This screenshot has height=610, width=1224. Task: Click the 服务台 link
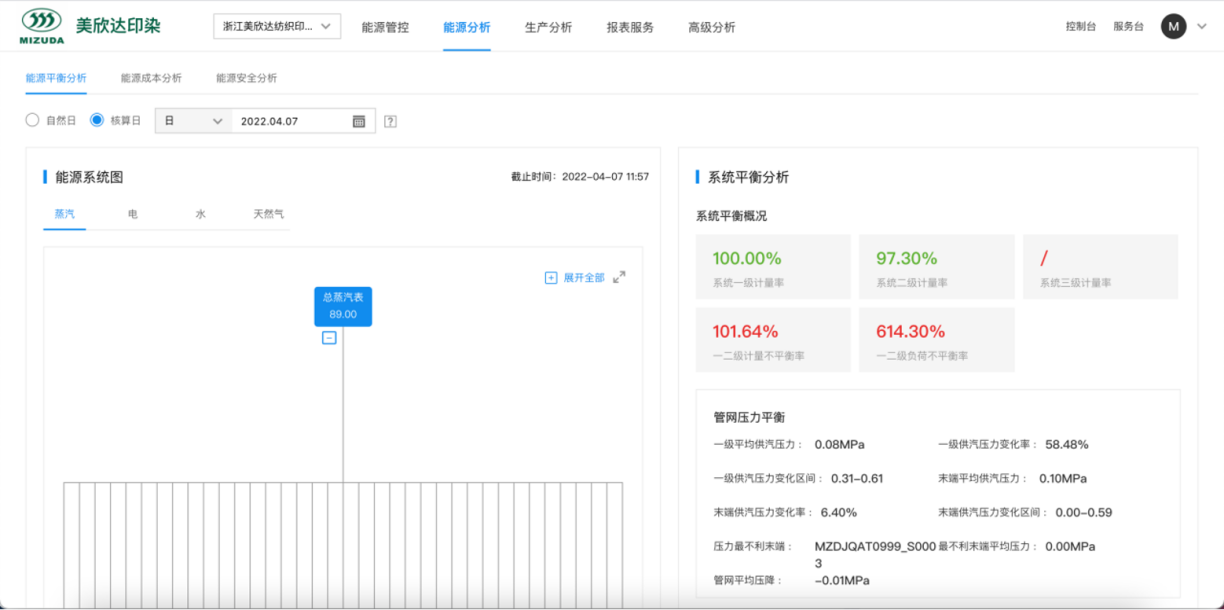tap(1128, 27)
